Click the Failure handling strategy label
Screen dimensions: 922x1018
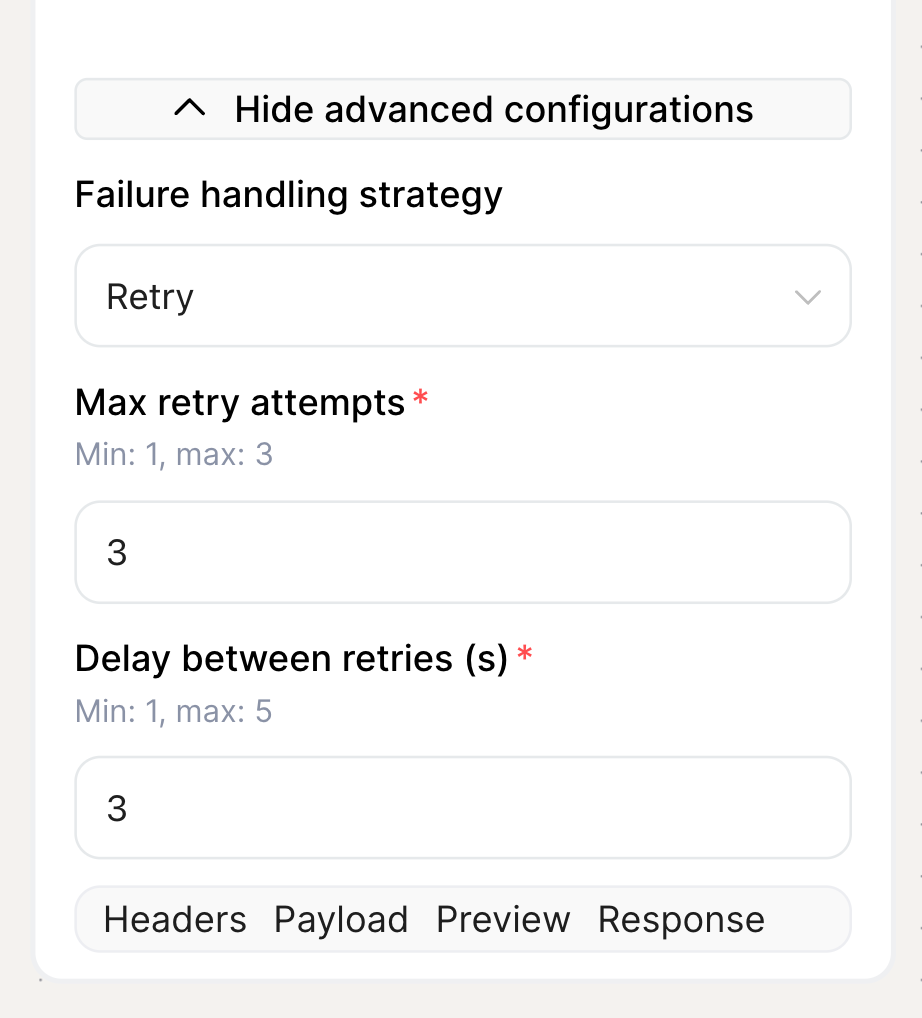point(289,194)
